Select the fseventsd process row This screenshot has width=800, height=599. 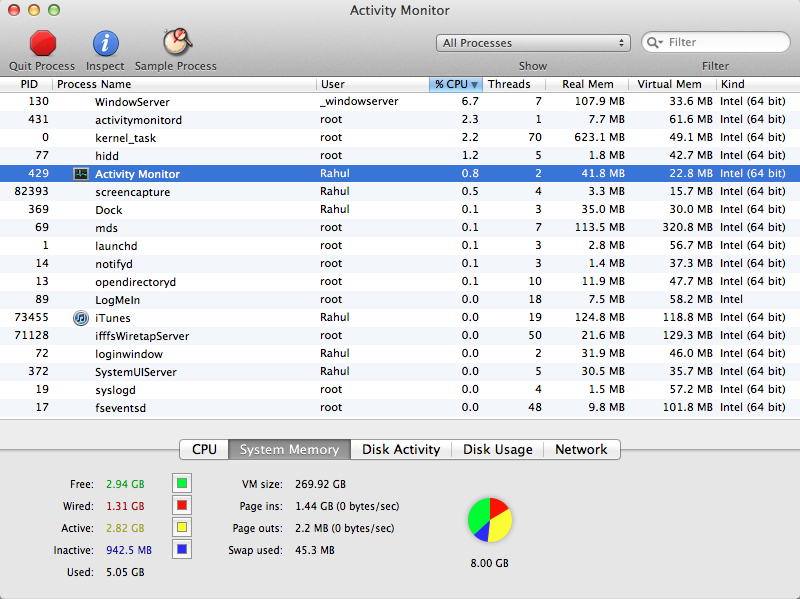click(x=400, y=408)
